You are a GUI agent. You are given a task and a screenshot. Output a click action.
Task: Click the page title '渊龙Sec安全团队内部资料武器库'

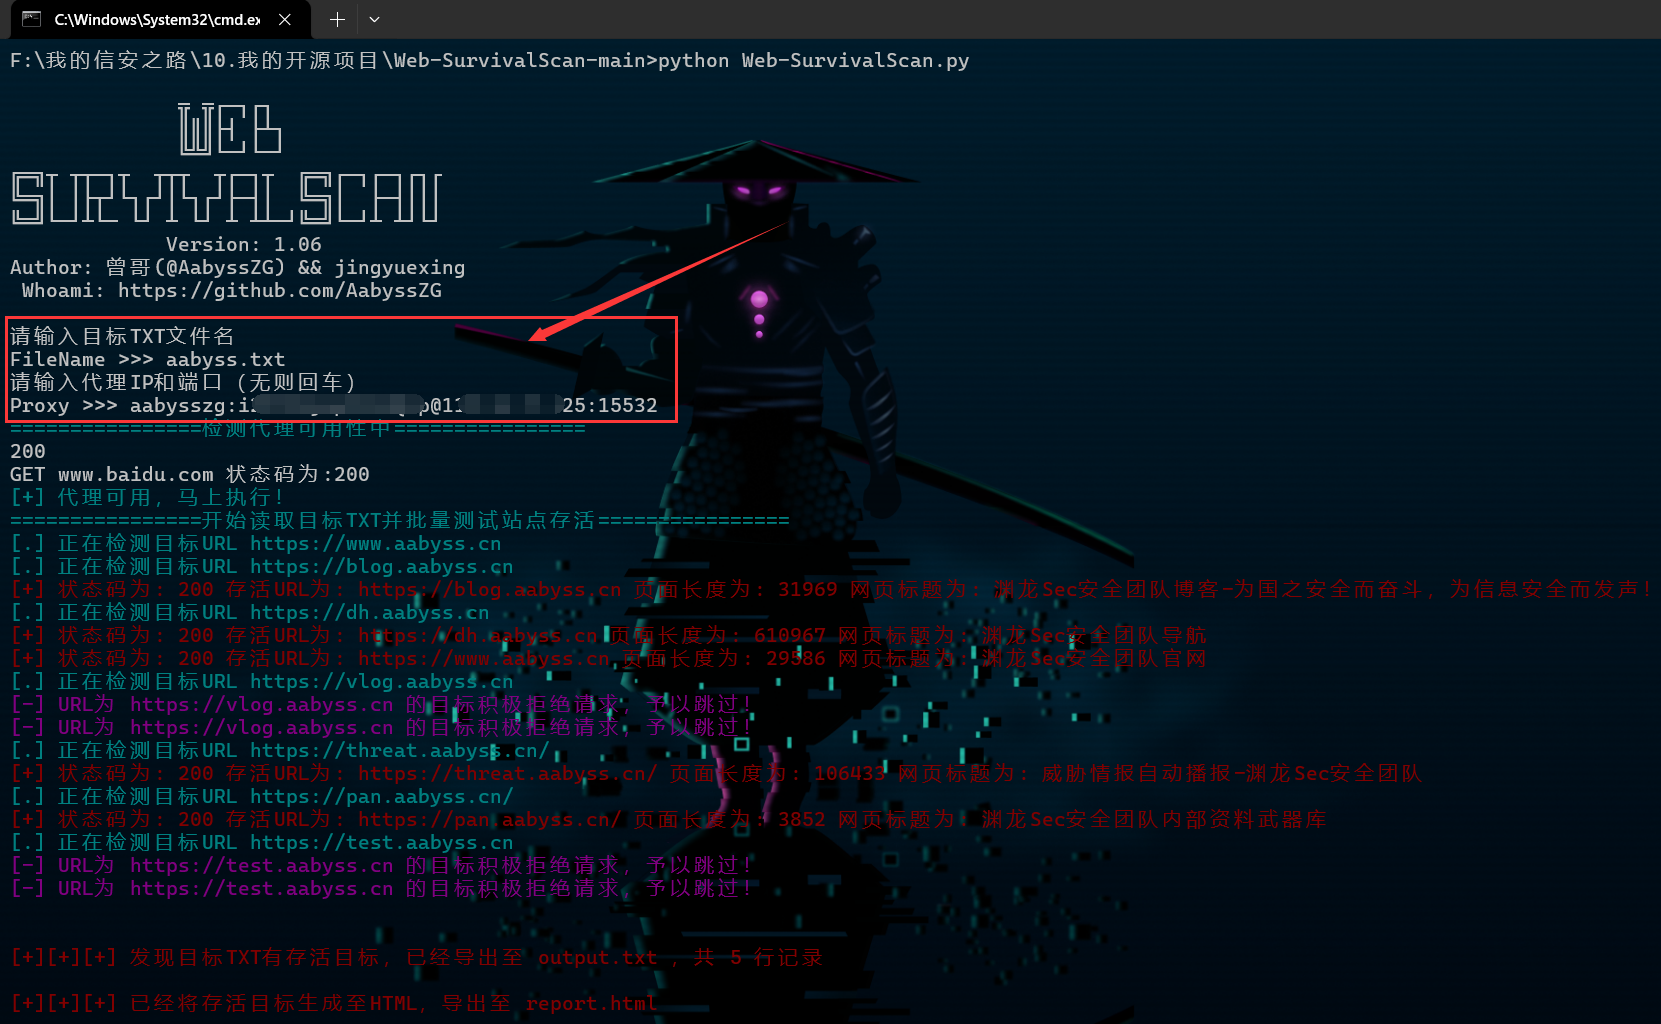pos(1154,819)
